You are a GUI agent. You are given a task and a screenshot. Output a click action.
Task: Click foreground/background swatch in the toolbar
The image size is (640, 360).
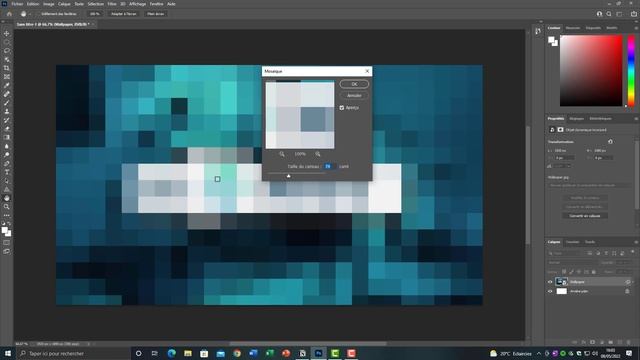(6, 231)
